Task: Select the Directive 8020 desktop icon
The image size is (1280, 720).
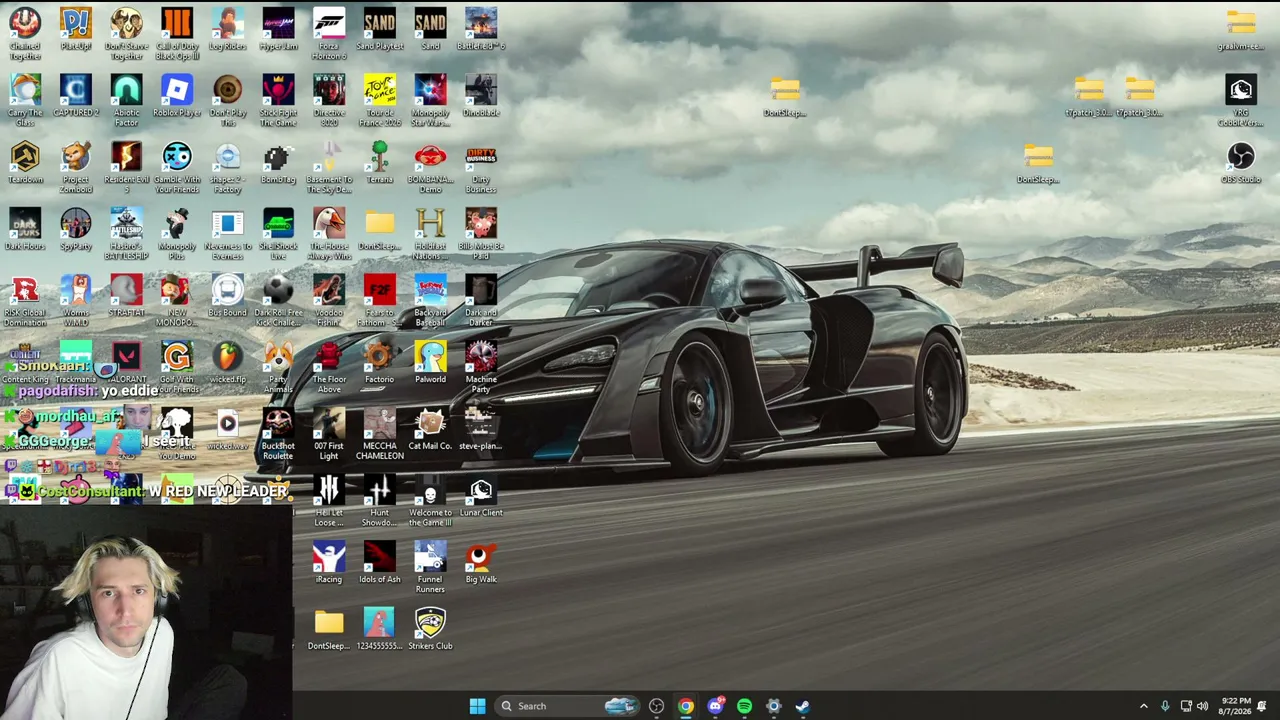Action: 329,100
